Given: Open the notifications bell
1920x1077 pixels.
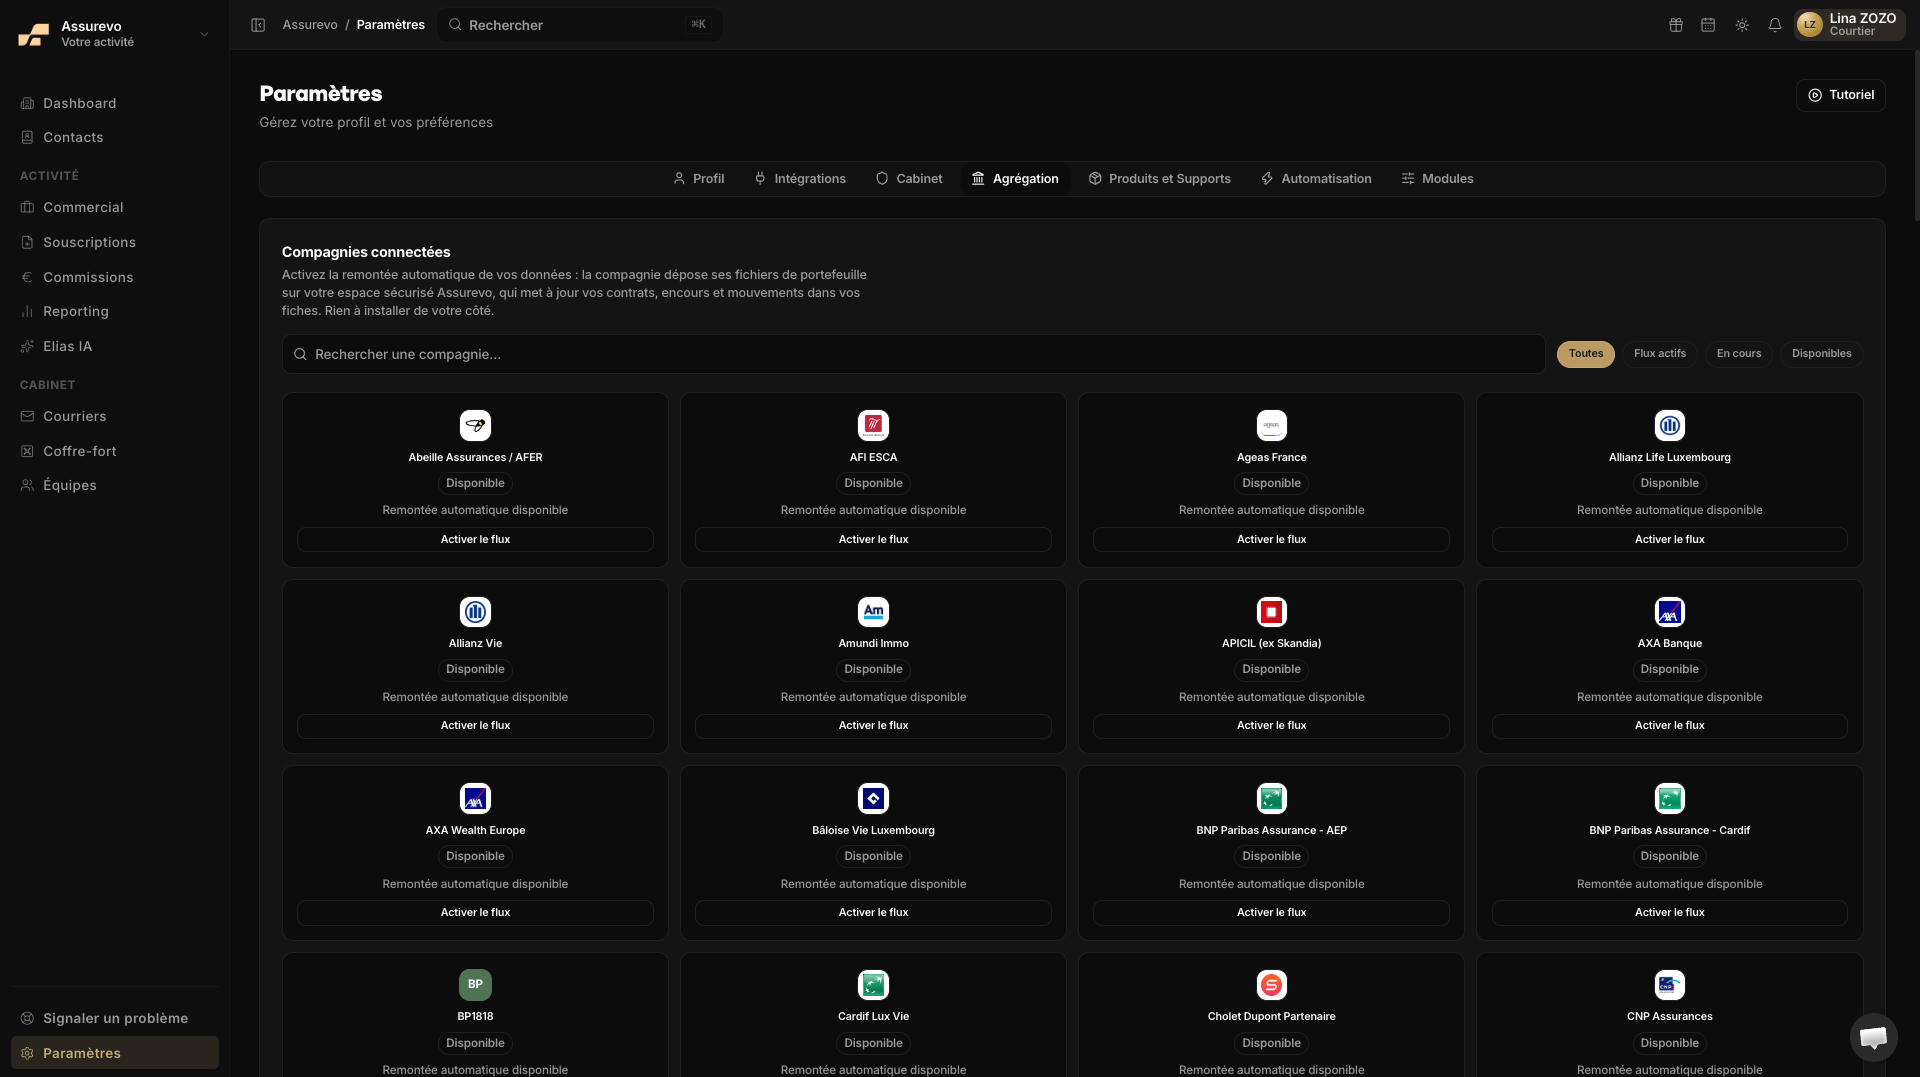Looking at the screenshot, I should (x=1775, y=25).
